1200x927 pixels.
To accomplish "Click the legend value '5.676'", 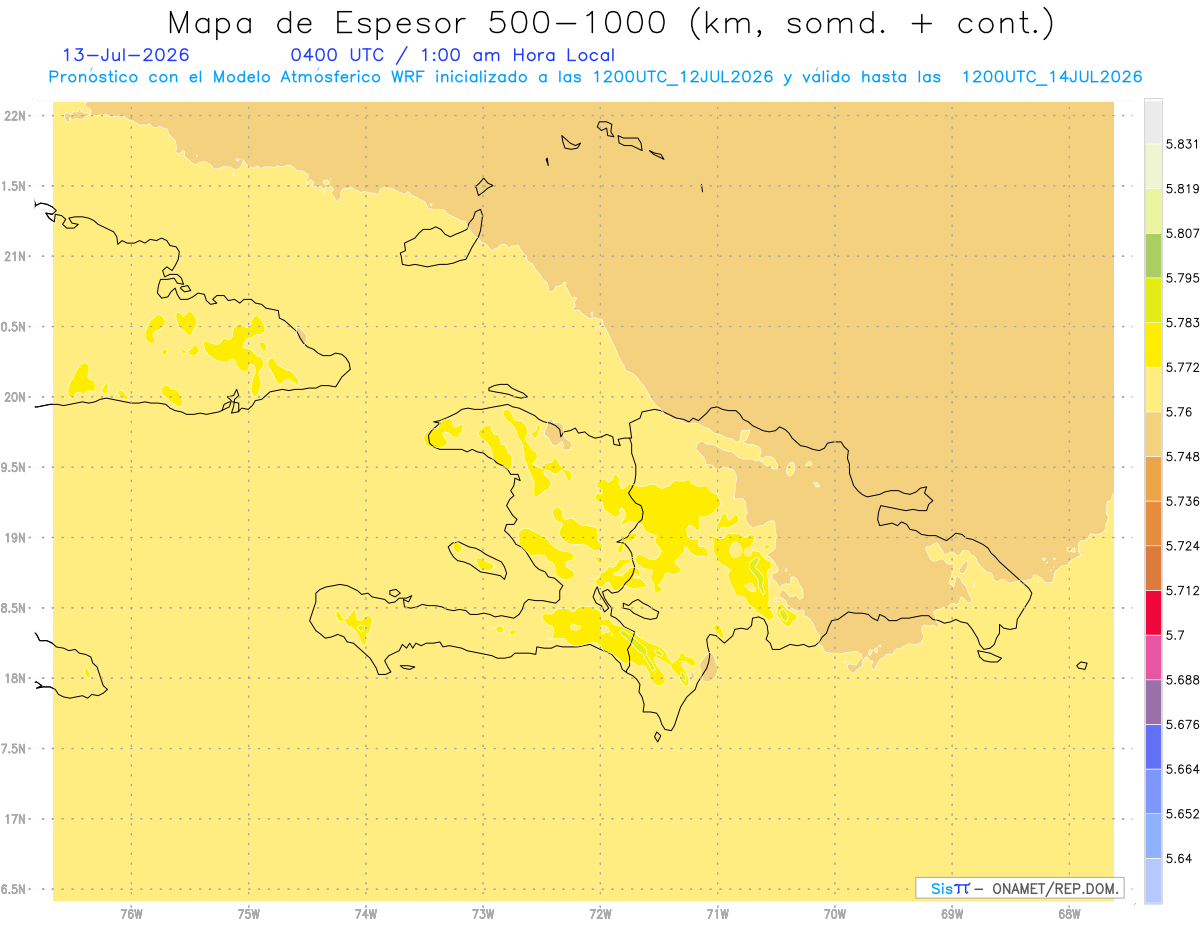I will (x=1183, y=724).
